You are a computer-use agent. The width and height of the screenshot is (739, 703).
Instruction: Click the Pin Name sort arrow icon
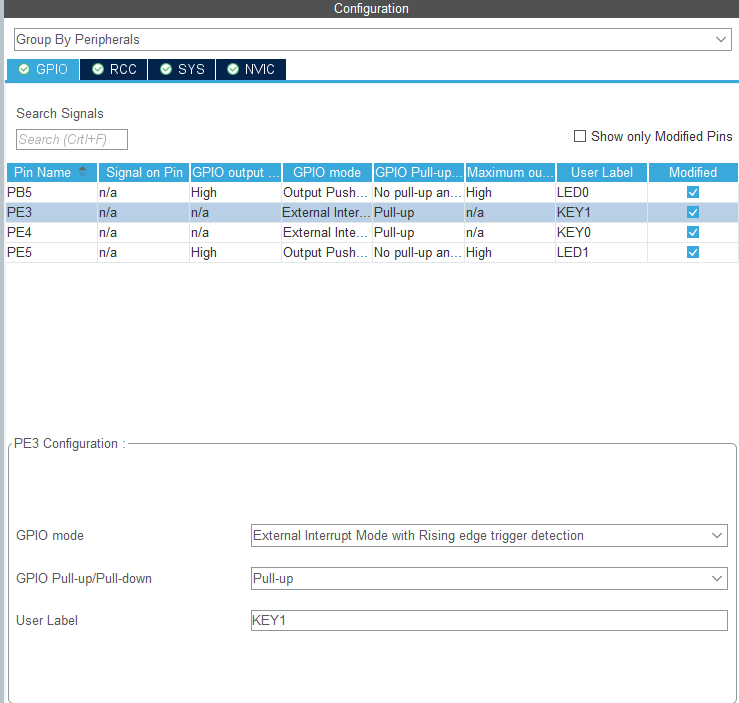pos(82,172)
